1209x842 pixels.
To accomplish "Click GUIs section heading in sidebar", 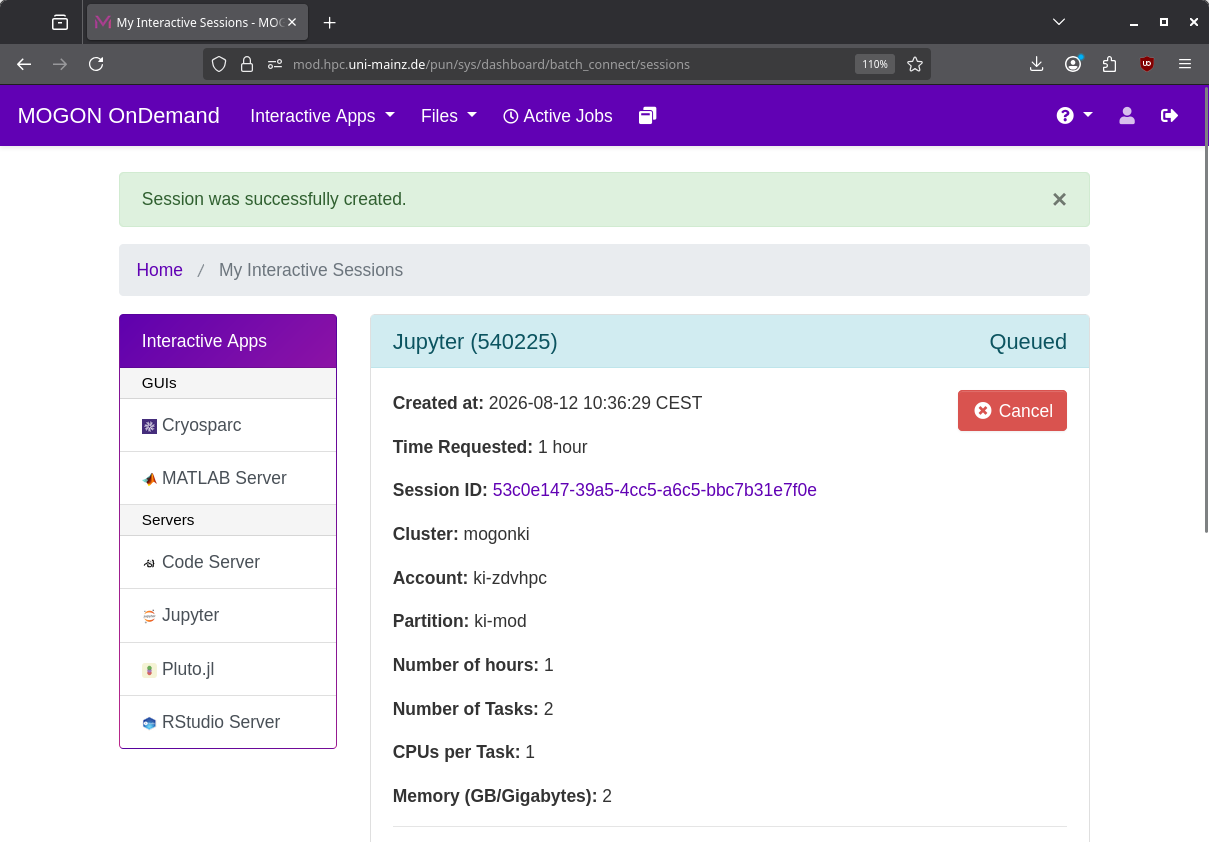I will pyautogui.click(x=159, y=383).
